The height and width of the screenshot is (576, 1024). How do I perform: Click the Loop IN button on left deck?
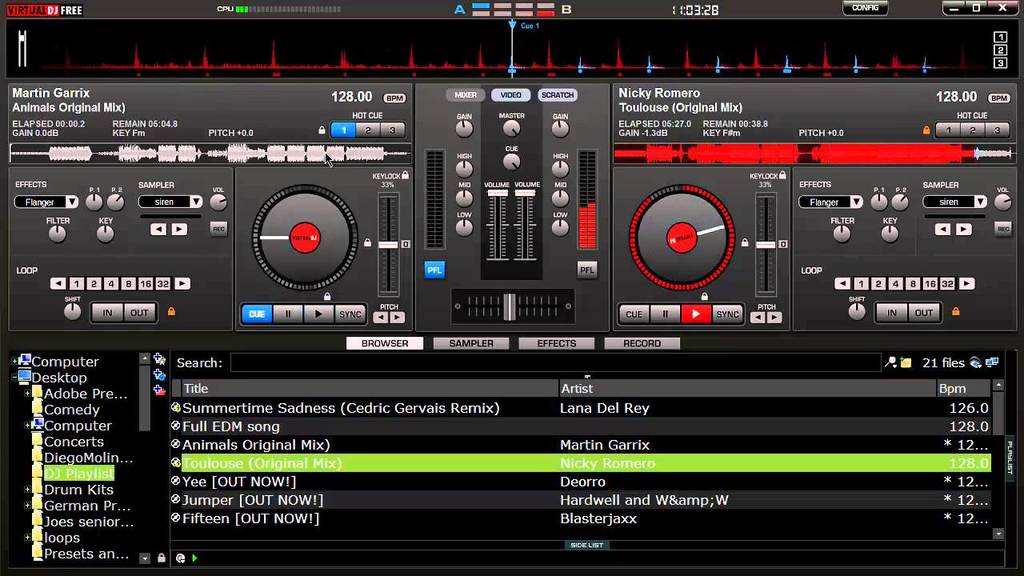[107, 312]
